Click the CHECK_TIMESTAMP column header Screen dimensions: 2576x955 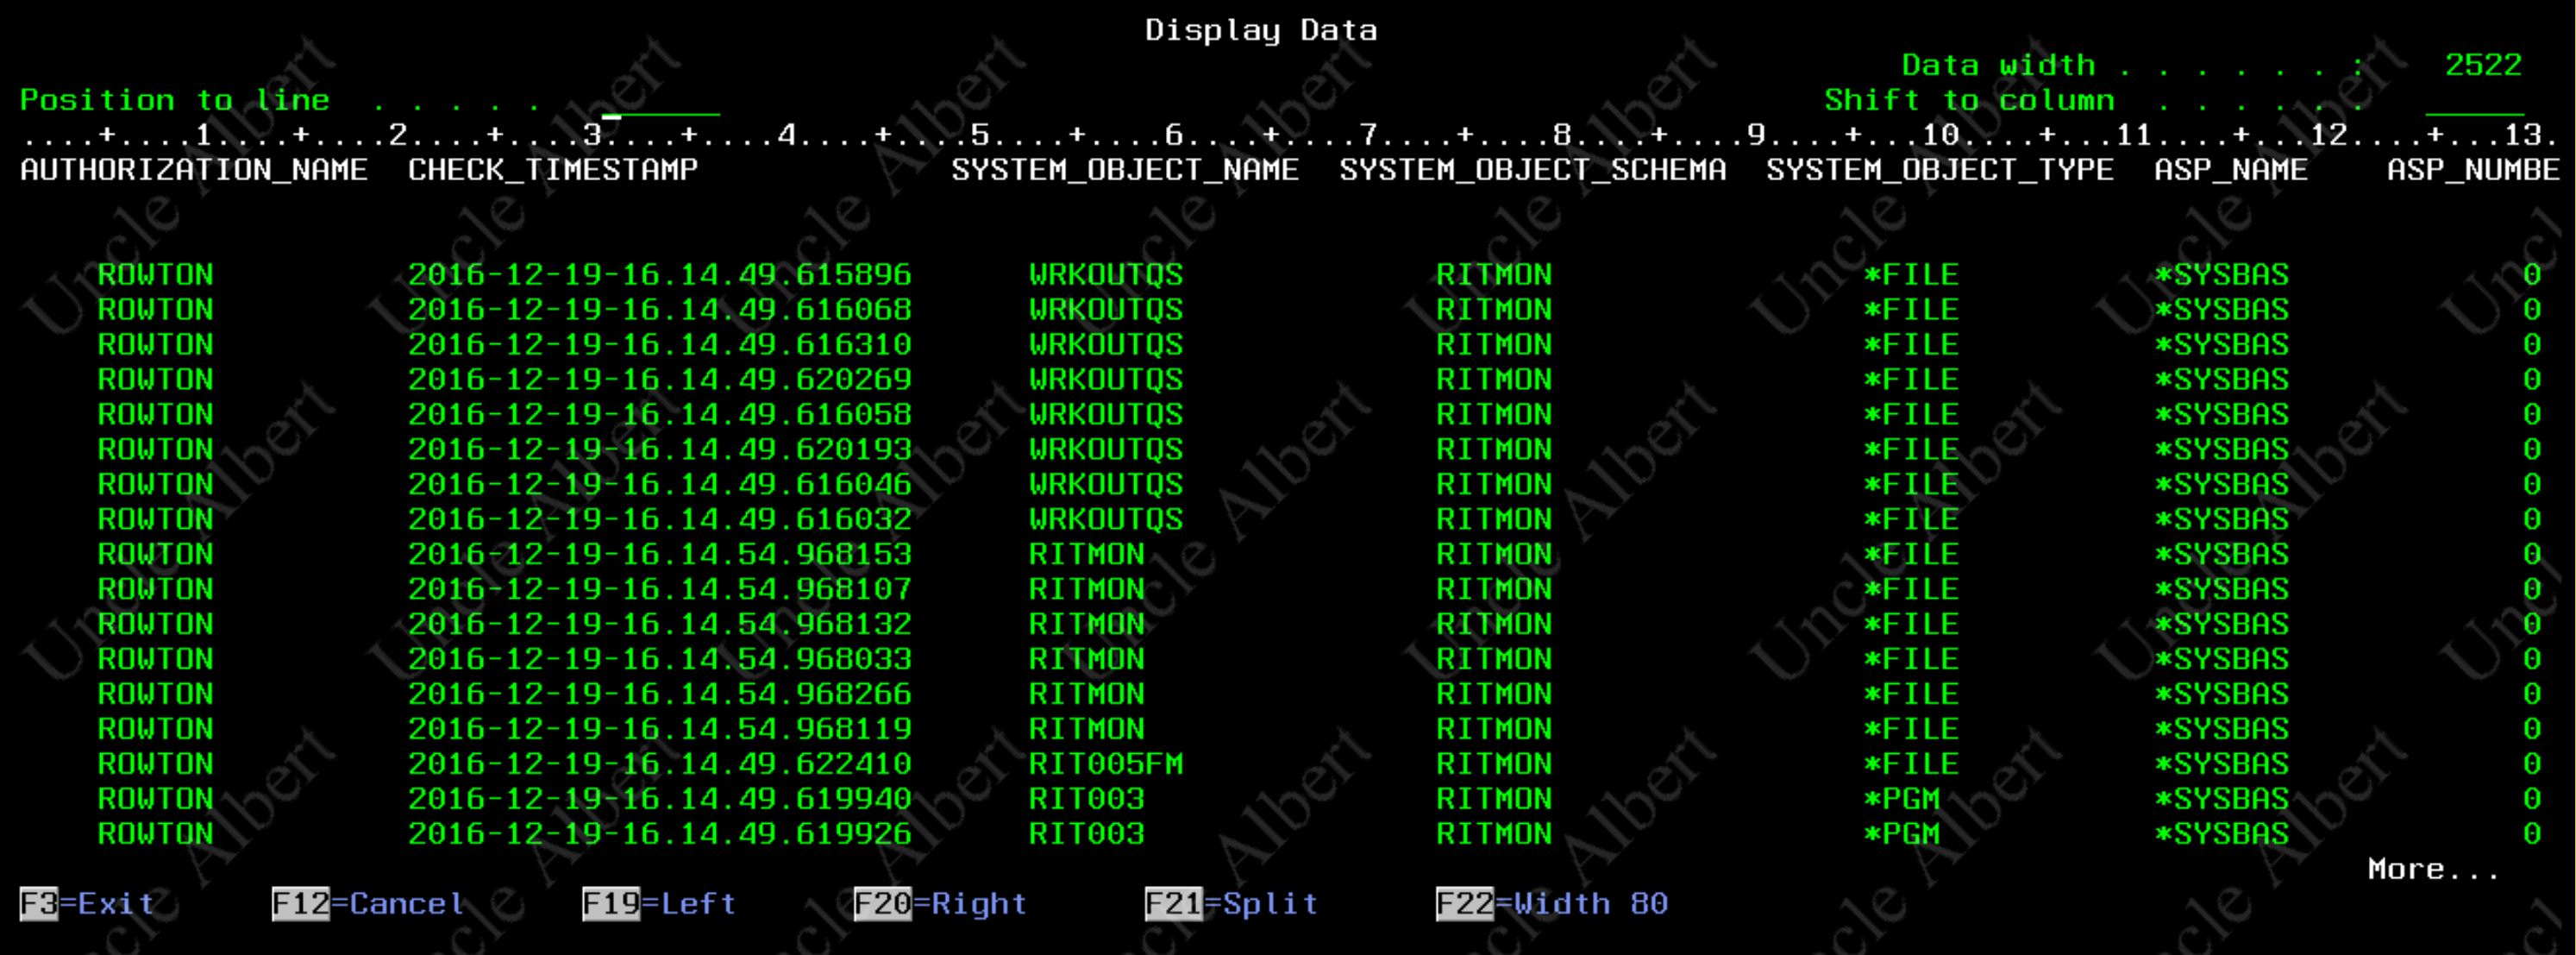click(x=552, y=170)
